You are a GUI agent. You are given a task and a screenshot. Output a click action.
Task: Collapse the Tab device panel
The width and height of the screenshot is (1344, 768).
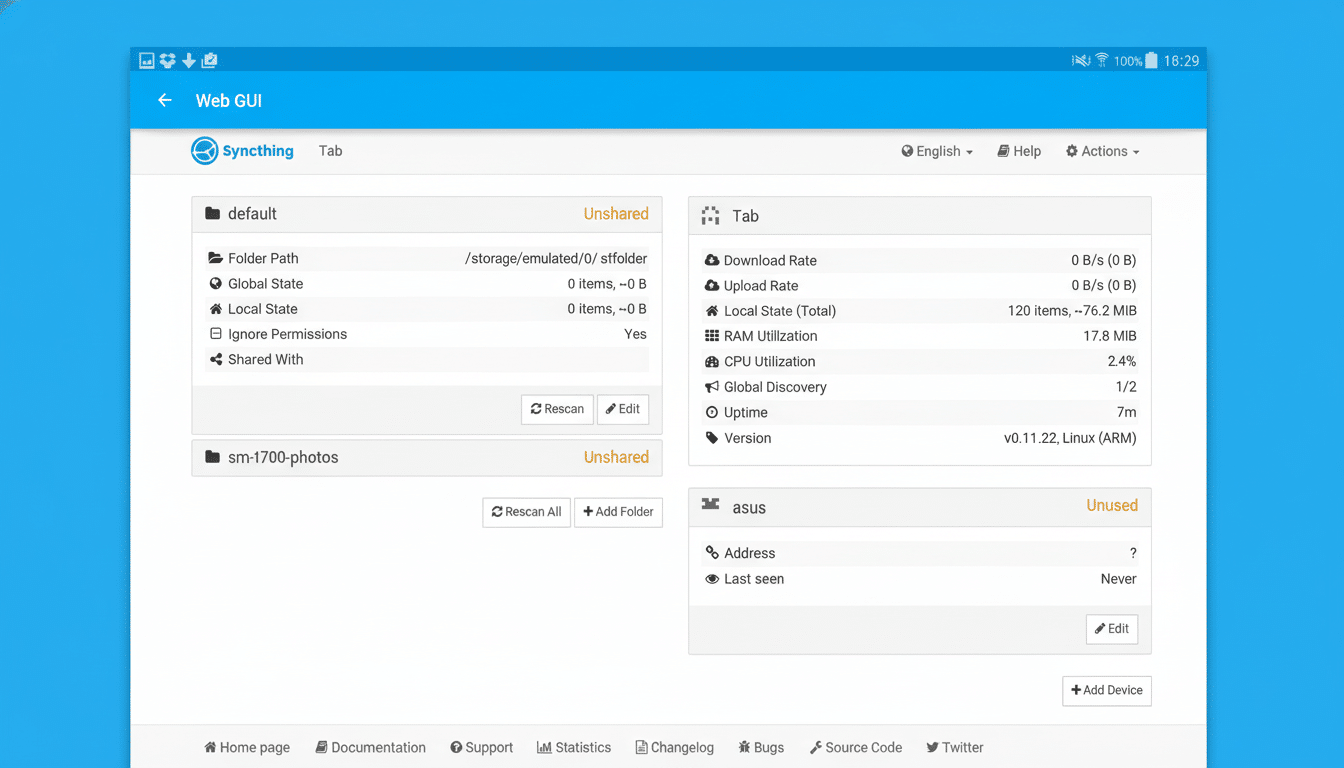(919, 215)
